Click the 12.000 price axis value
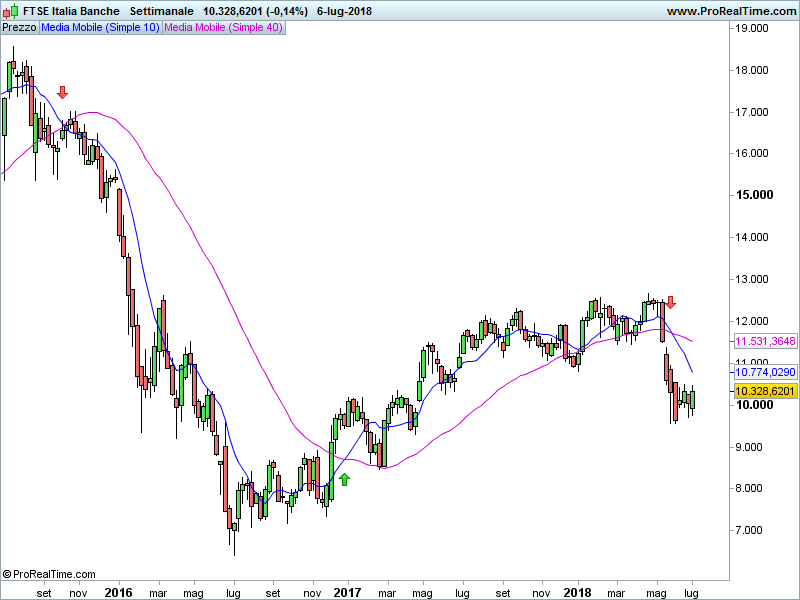The image size is (800, 600). (752, 321)
